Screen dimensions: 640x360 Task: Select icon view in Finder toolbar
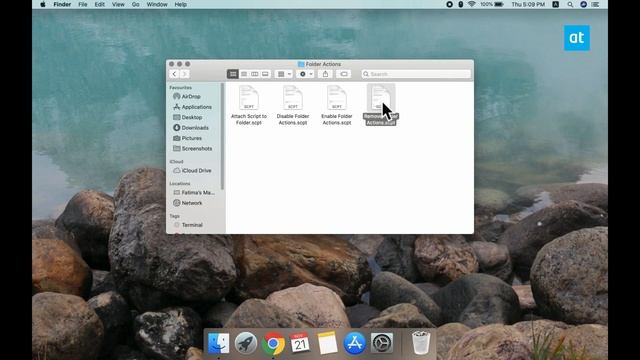[x=233, y=74]
